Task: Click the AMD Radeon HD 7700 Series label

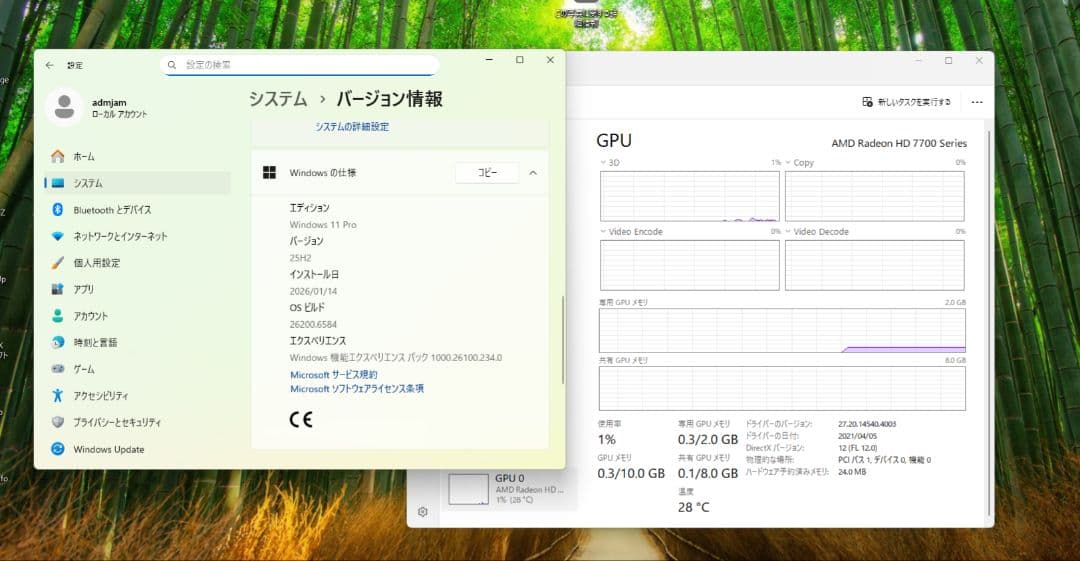Action: pos(899,143)
